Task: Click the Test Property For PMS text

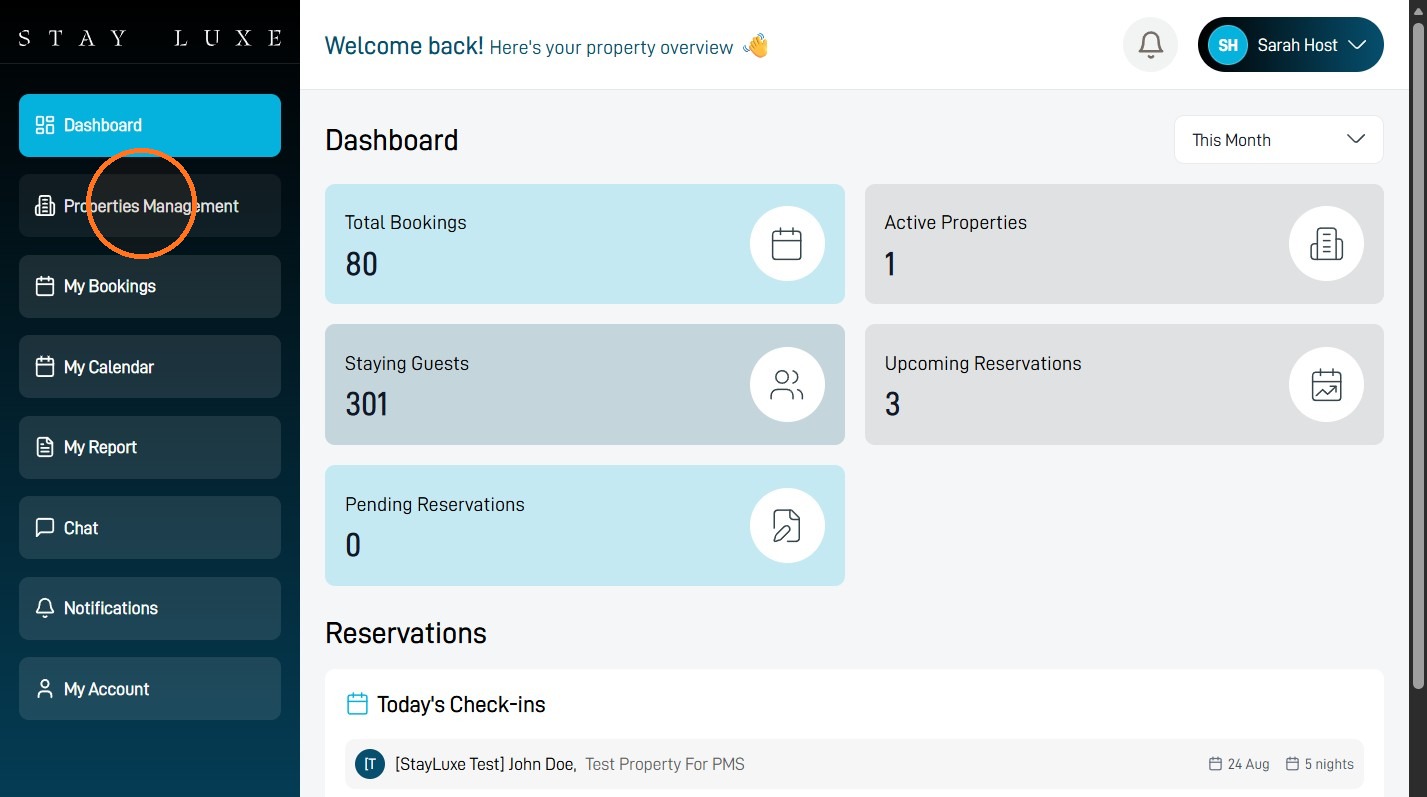Action: pyautogui.click(x=665, y=764)
